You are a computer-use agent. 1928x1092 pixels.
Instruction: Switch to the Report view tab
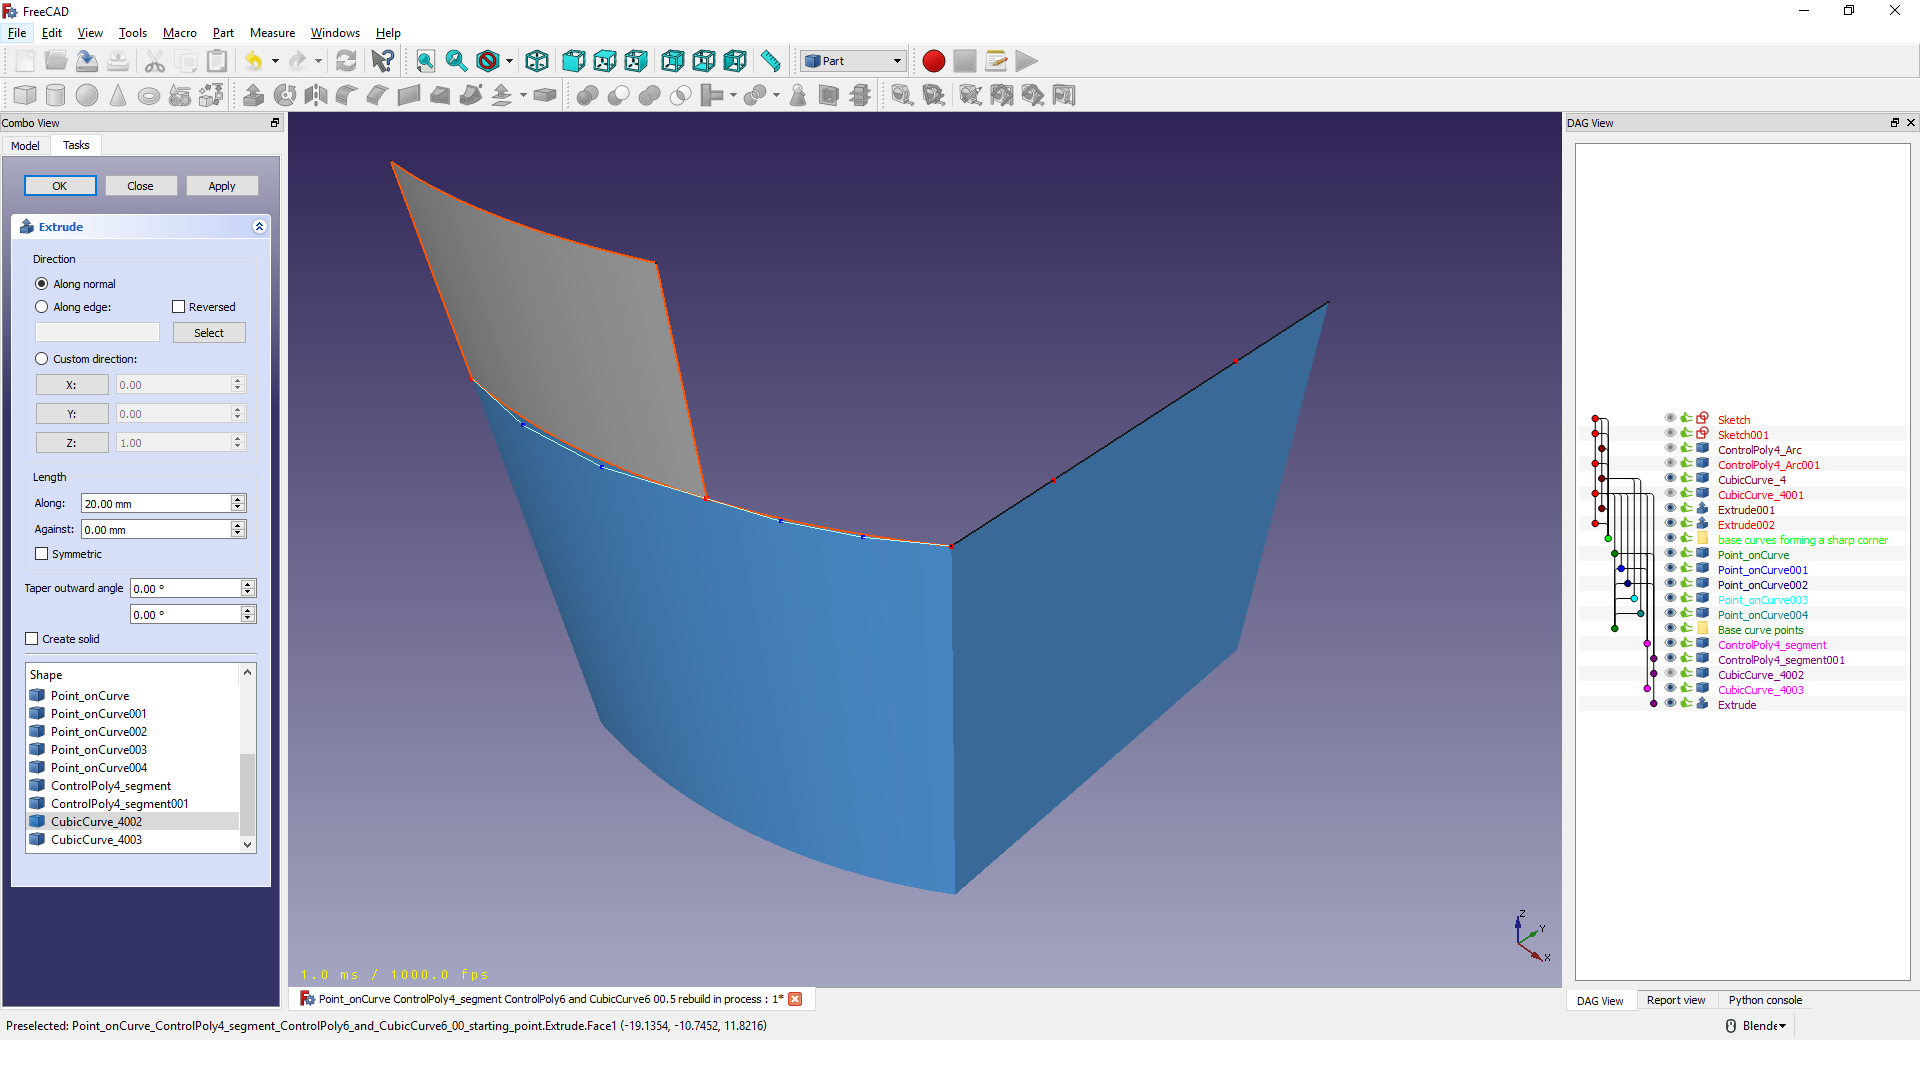pos(1675,1000)
